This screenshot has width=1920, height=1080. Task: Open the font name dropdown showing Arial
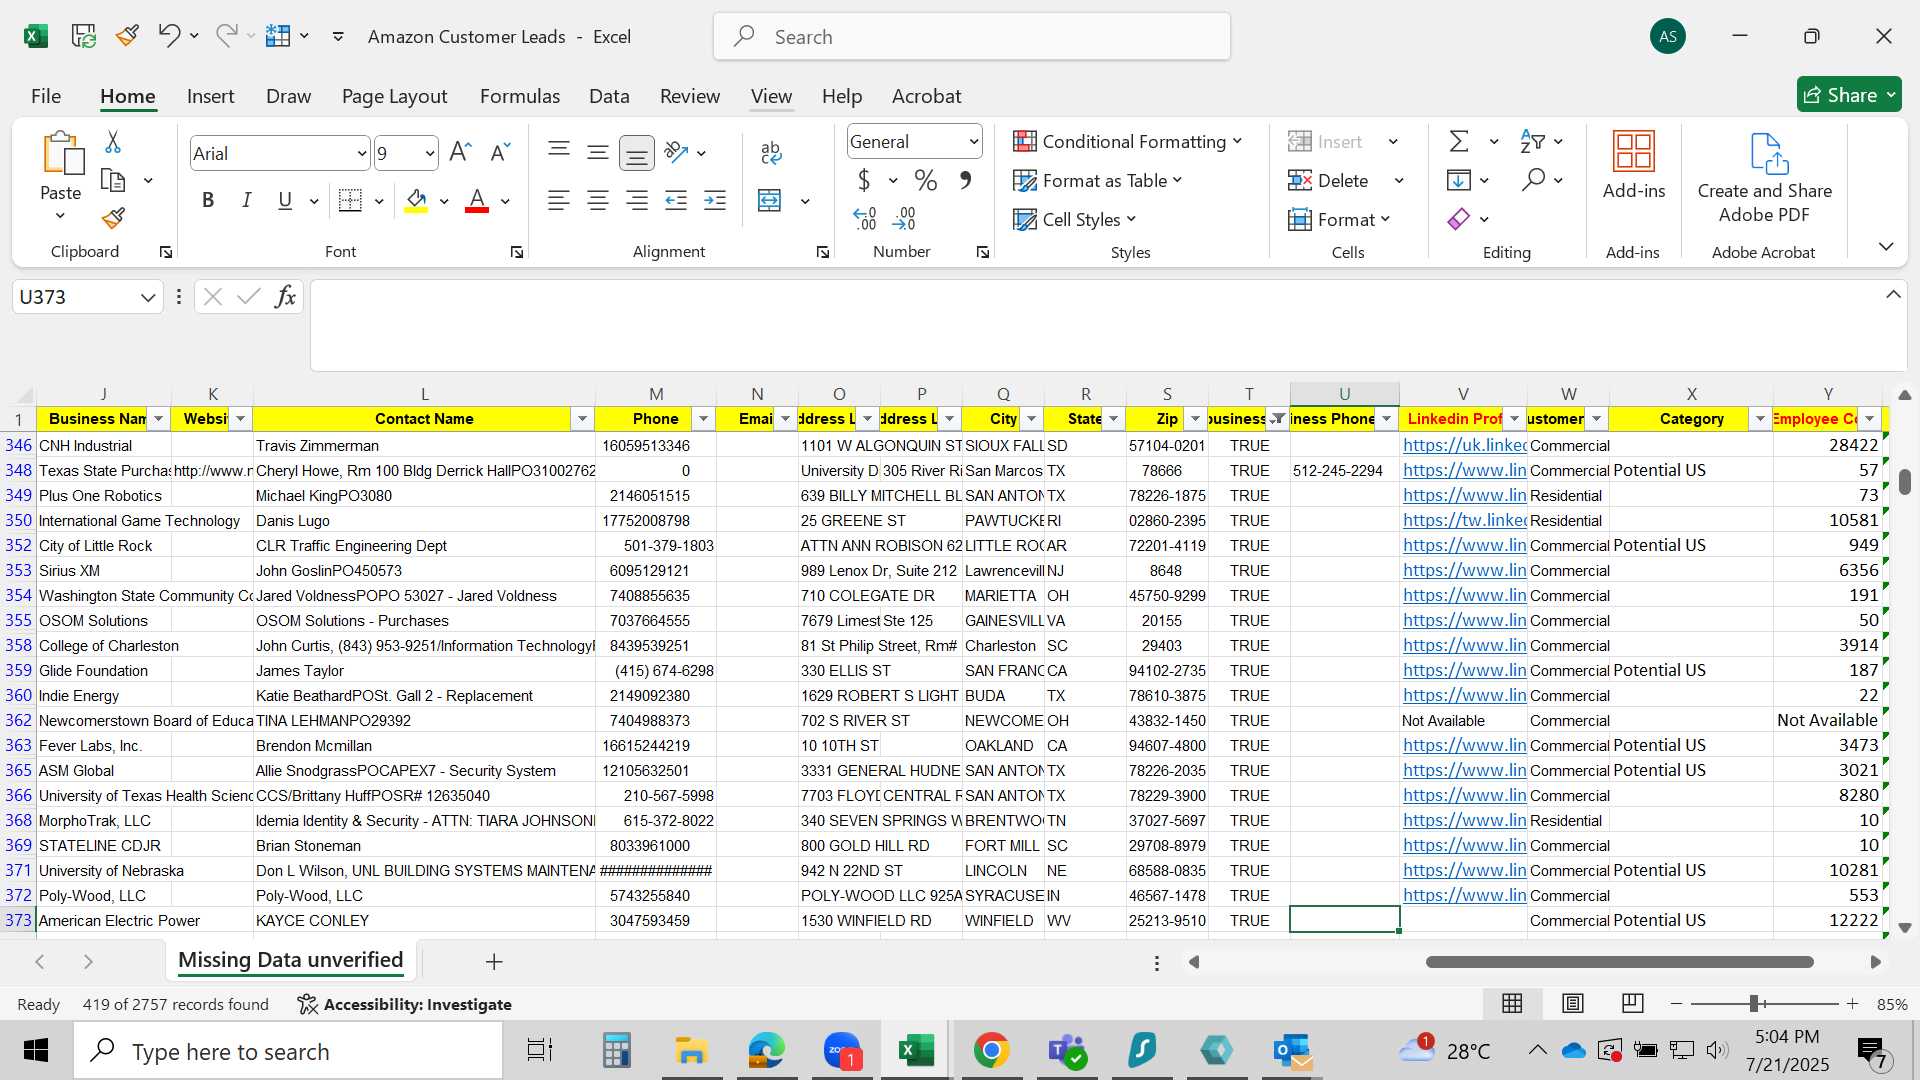click(x=362, y=153)
